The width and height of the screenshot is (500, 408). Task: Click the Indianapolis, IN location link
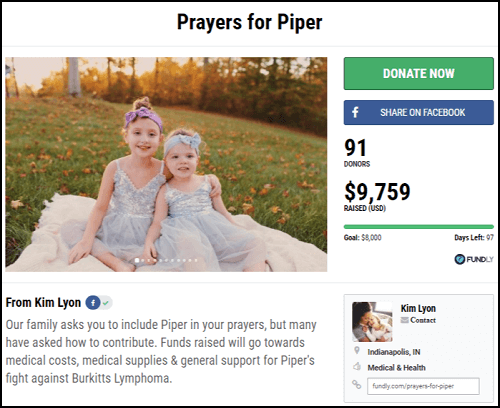[394, 352]
